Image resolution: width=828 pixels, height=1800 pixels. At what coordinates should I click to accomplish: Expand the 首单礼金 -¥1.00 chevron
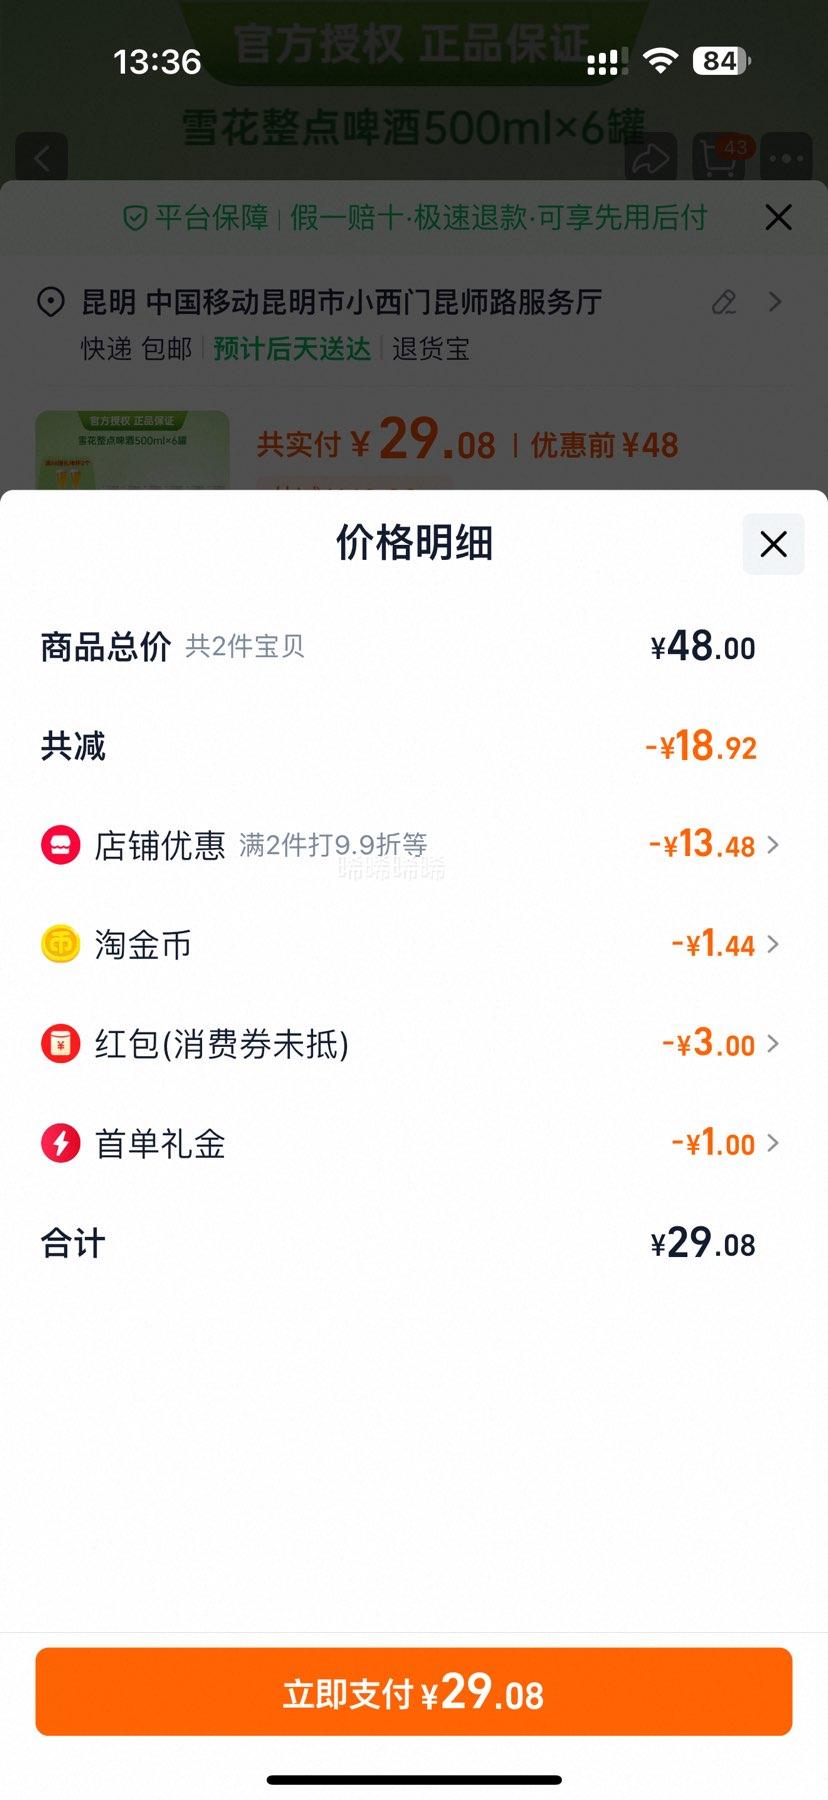click(x=773, y=1143)
